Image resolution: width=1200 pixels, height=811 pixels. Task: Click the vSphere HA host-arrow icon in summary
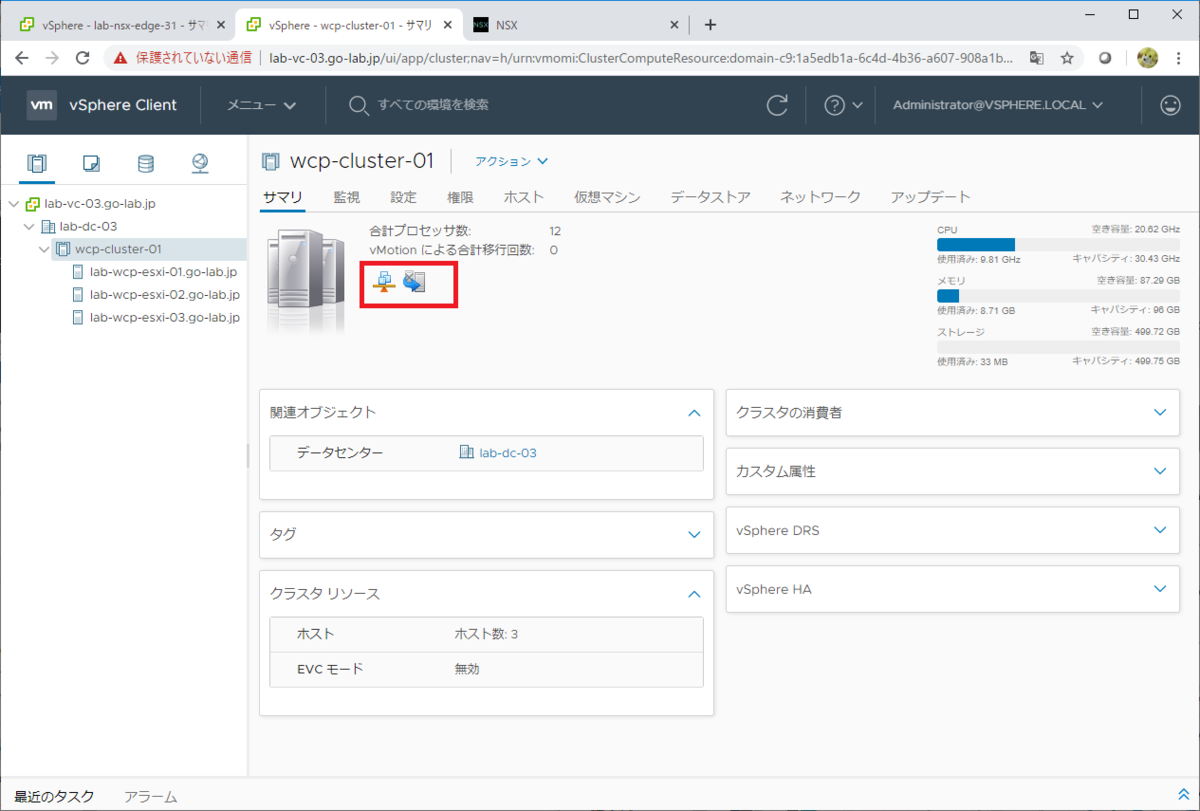click(x=414, y=282)
